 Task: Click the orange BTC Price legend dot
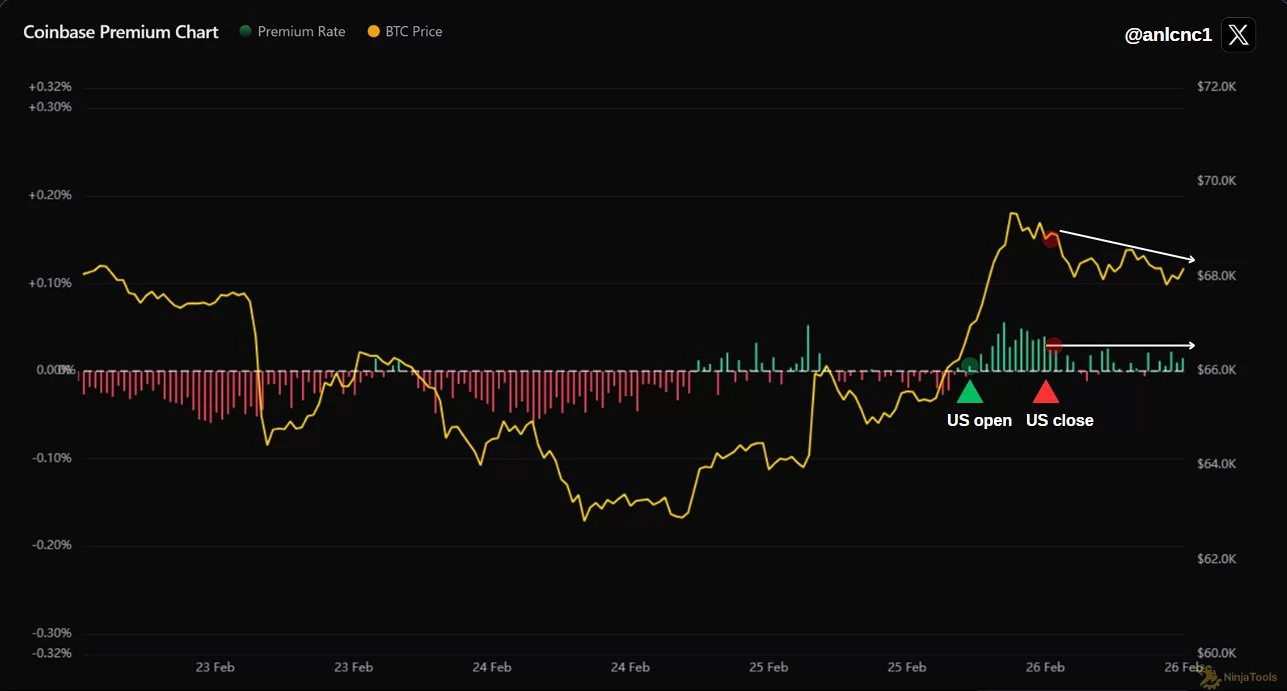[x=374, y=32]
